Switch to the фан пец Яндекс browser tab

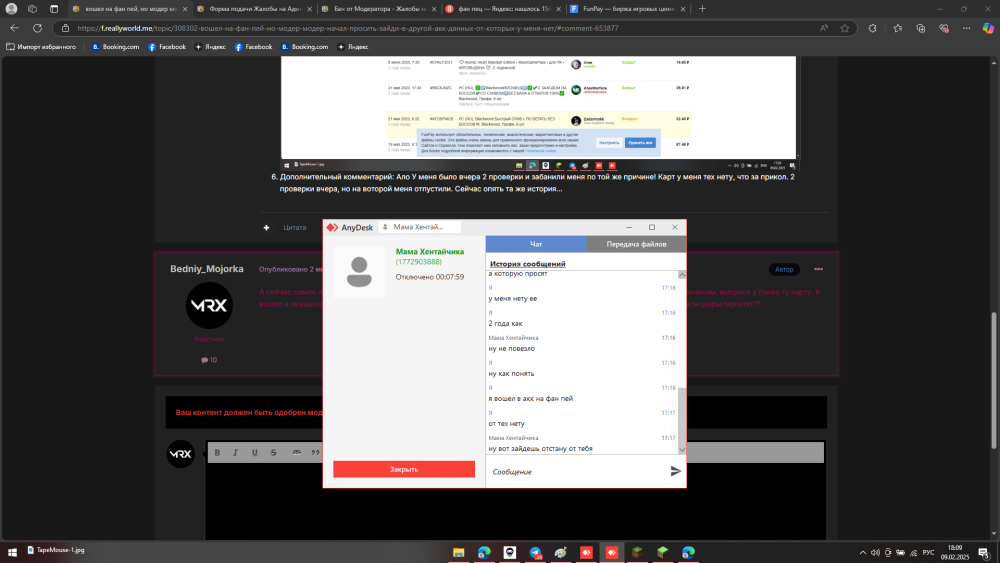[504, 9]
